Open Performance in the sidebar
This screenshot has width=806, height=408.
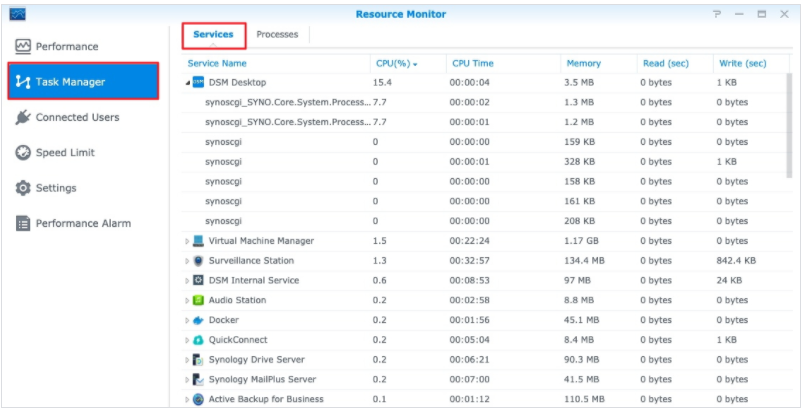66,47
